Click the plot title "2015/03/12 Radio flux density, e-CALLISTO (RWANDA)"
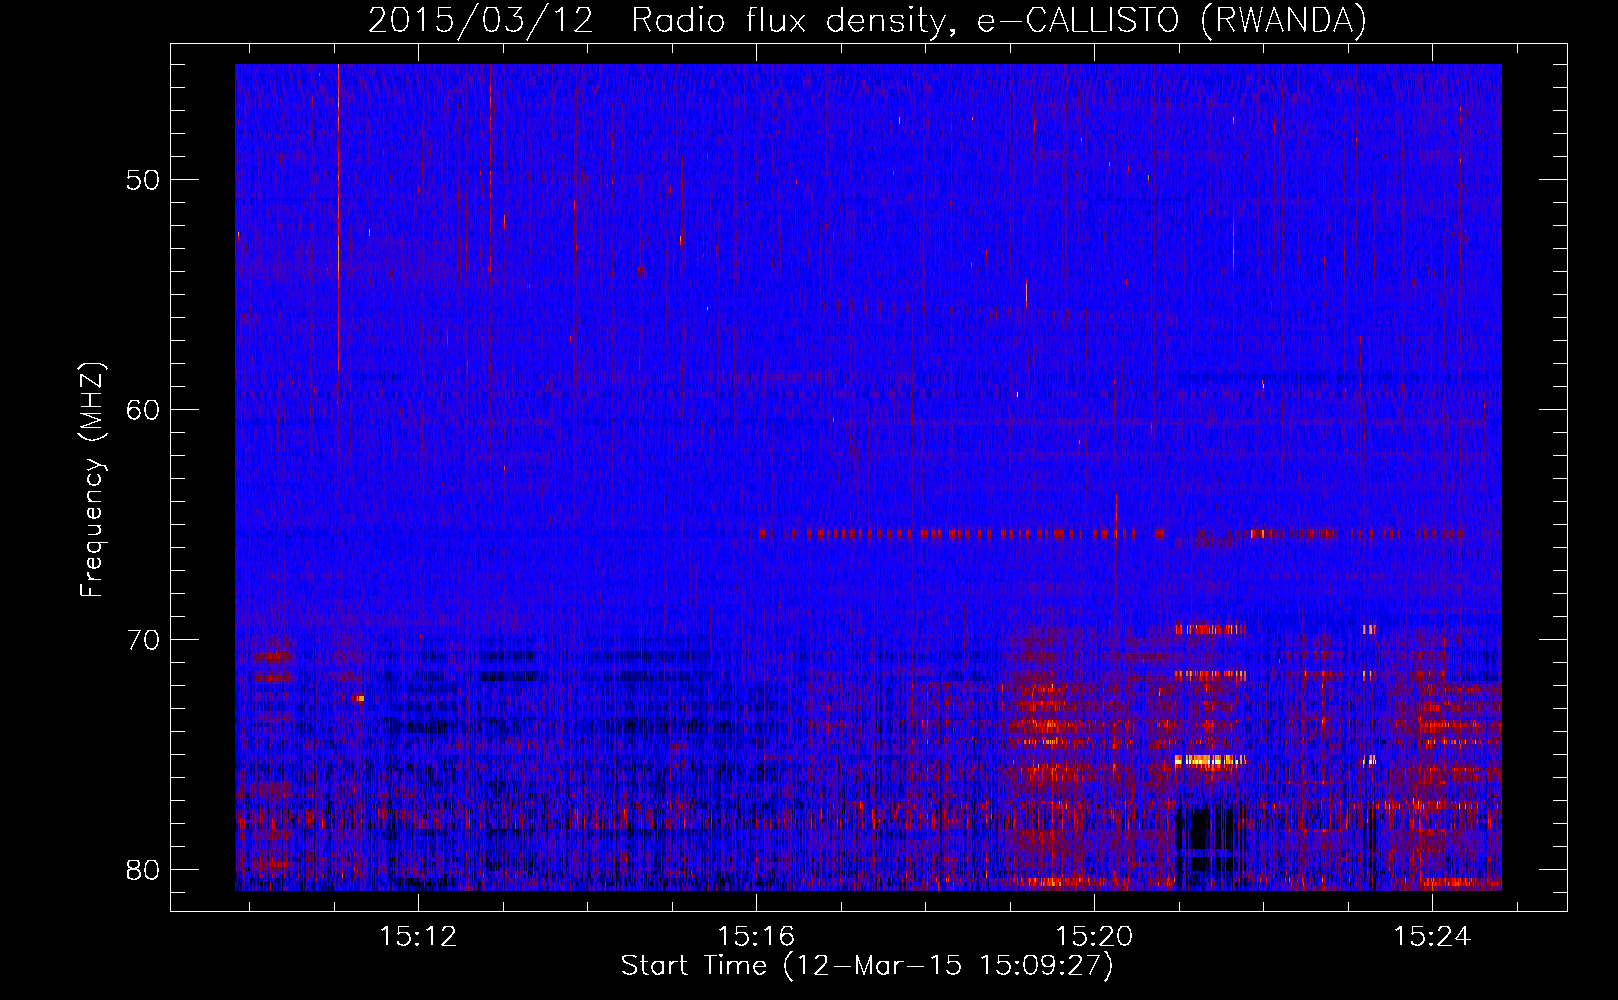 867,20
